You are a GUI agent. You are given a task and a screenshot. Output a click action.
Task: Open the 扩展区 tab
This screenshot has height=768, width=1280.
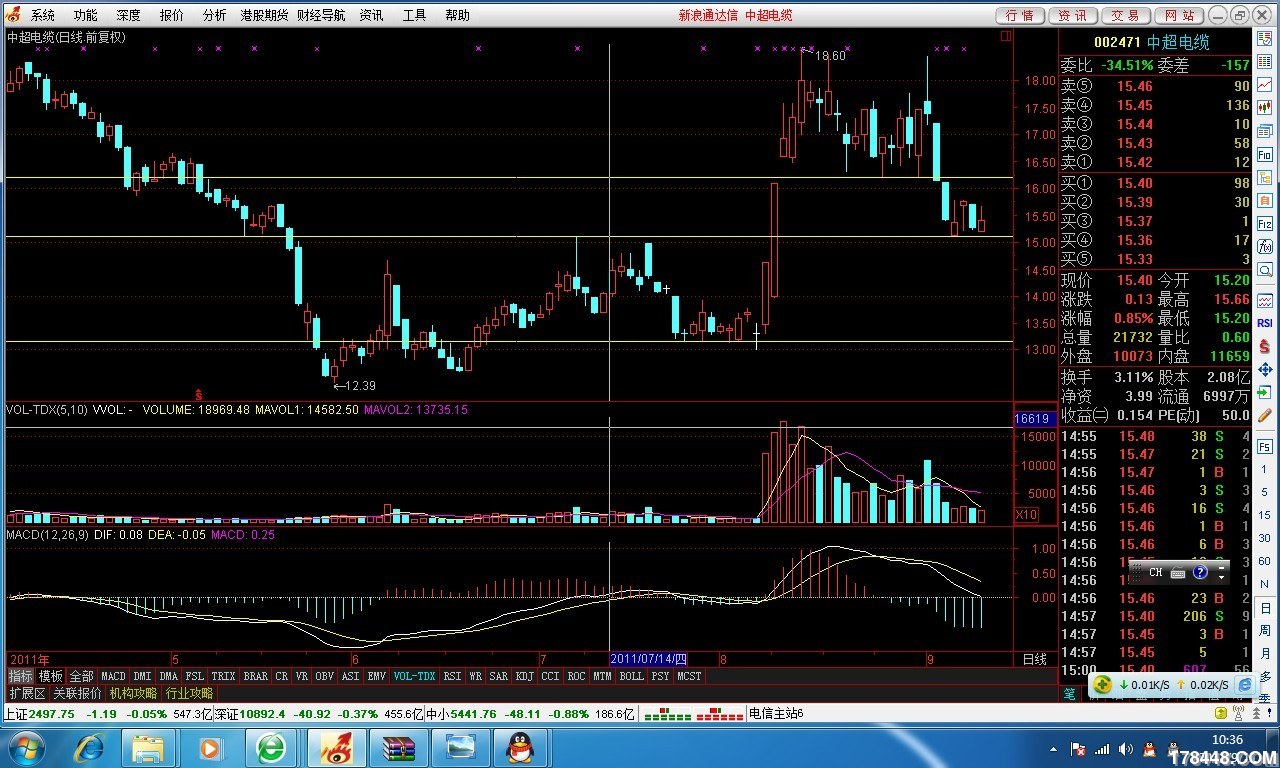coord(27,693)
